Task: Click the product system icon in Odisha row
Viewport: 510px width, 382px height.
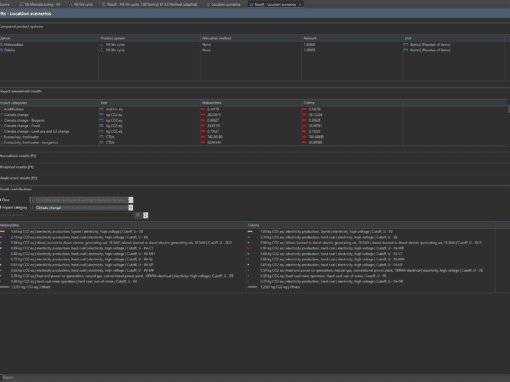Action: click(x=102, y=50)
